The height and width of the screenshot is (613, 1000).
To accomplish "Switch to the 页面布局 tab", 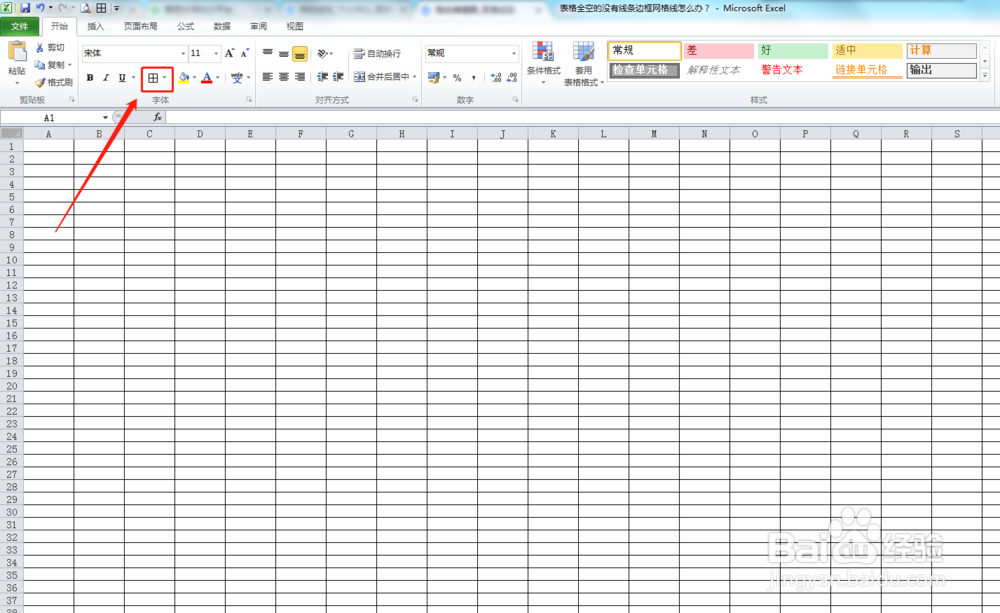I will (140, 26).
